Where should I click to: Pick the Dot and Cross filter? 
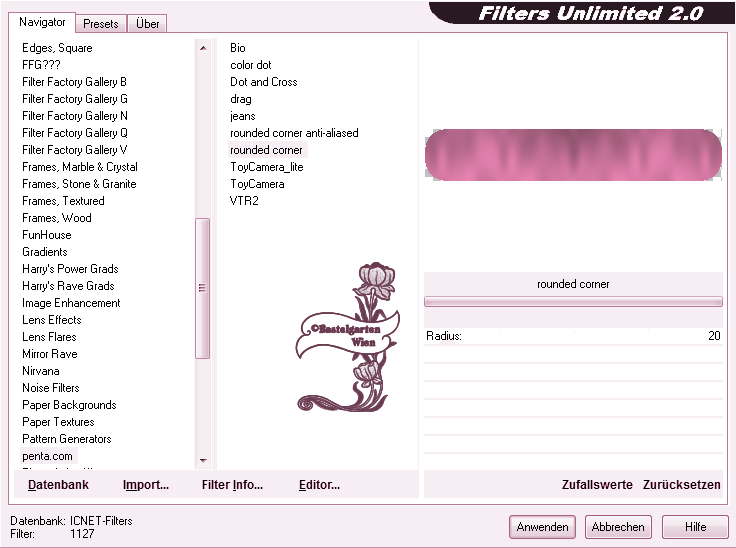[264, 82]
